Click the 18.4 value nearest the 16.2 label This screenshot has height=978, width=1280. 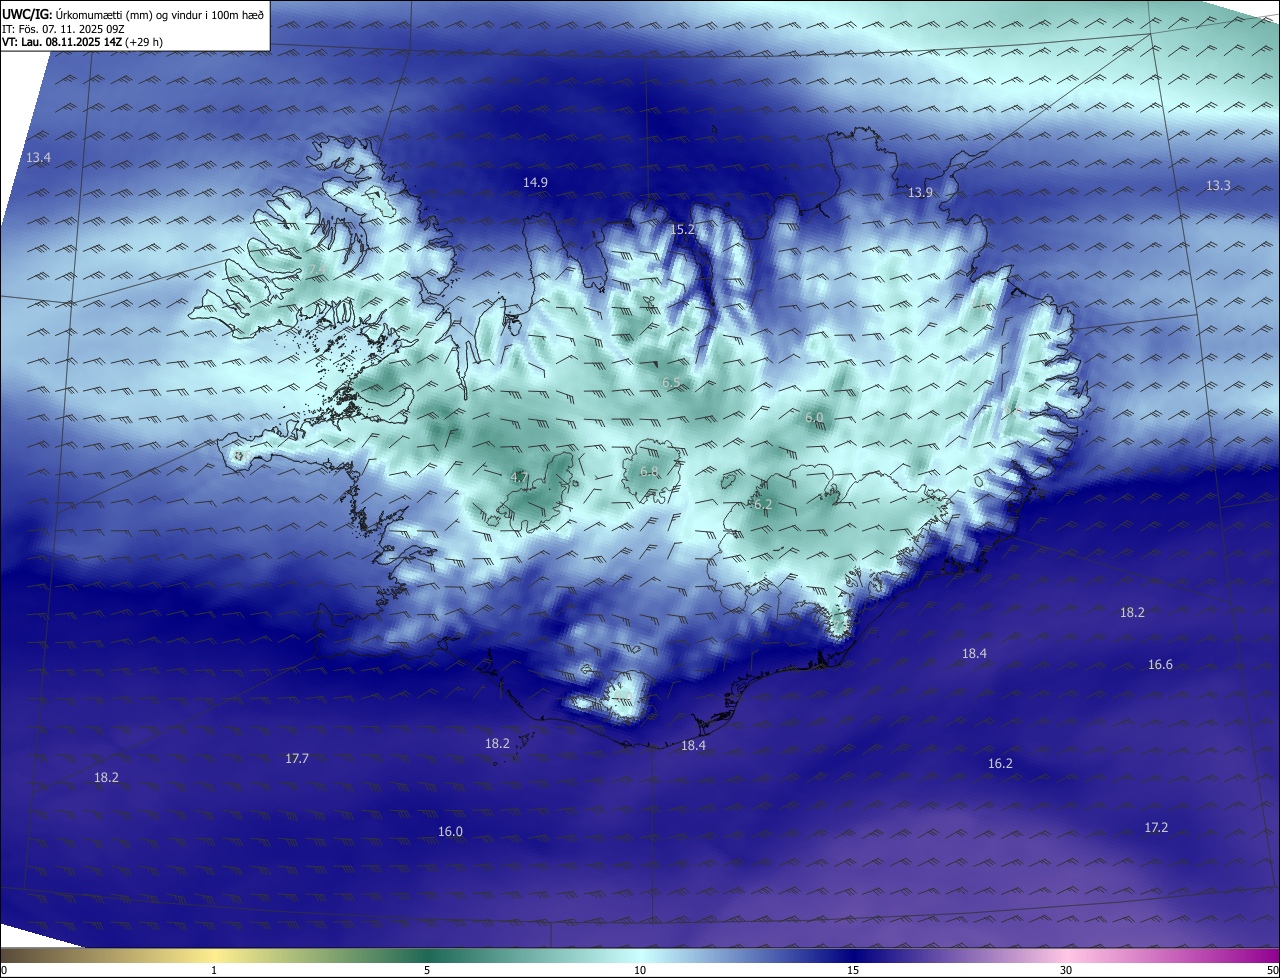click(974, 653)
